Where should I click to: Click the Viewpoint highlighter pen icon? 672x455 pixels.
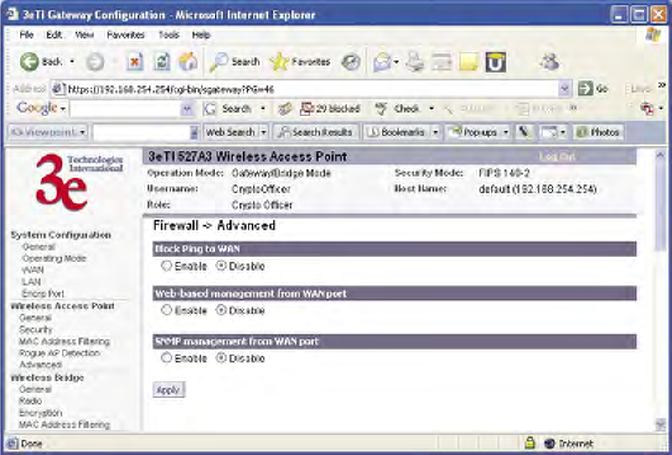coord(523,132)
